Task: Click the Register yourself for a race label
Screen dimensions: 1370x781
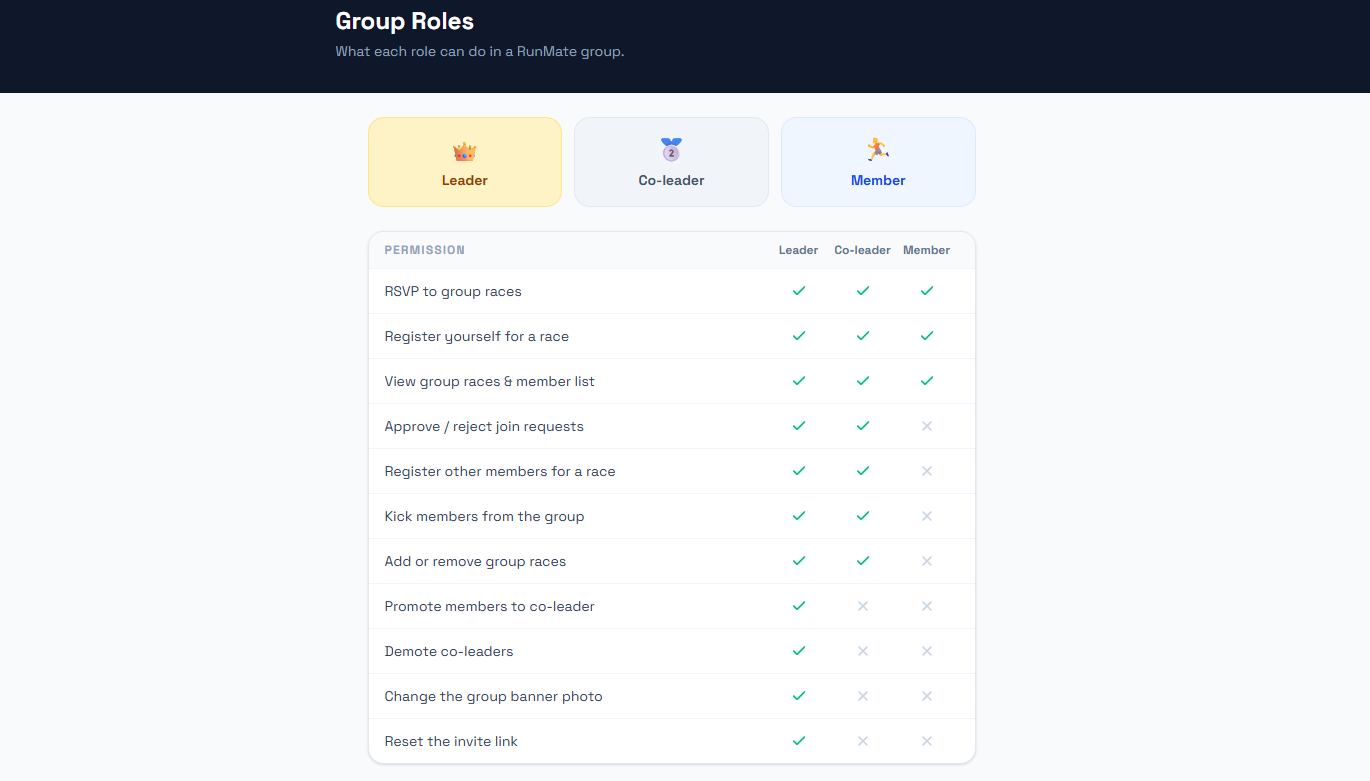Action: click(x=476, y=336)
